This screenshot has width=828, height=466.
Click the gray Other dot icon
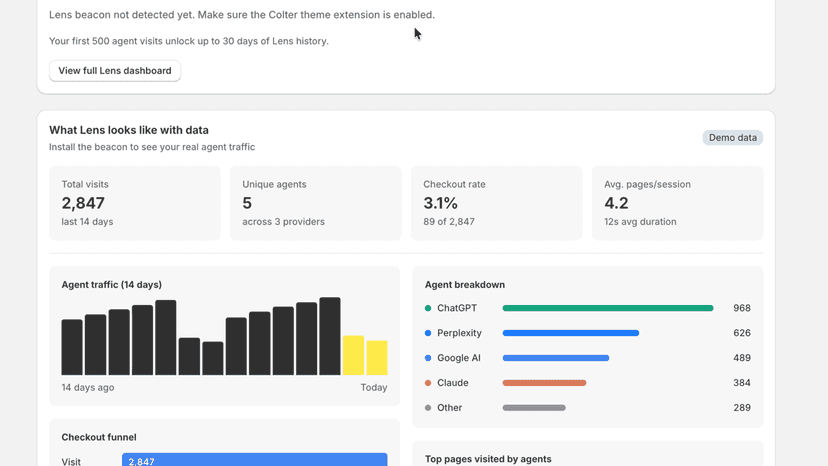(428, 407)
